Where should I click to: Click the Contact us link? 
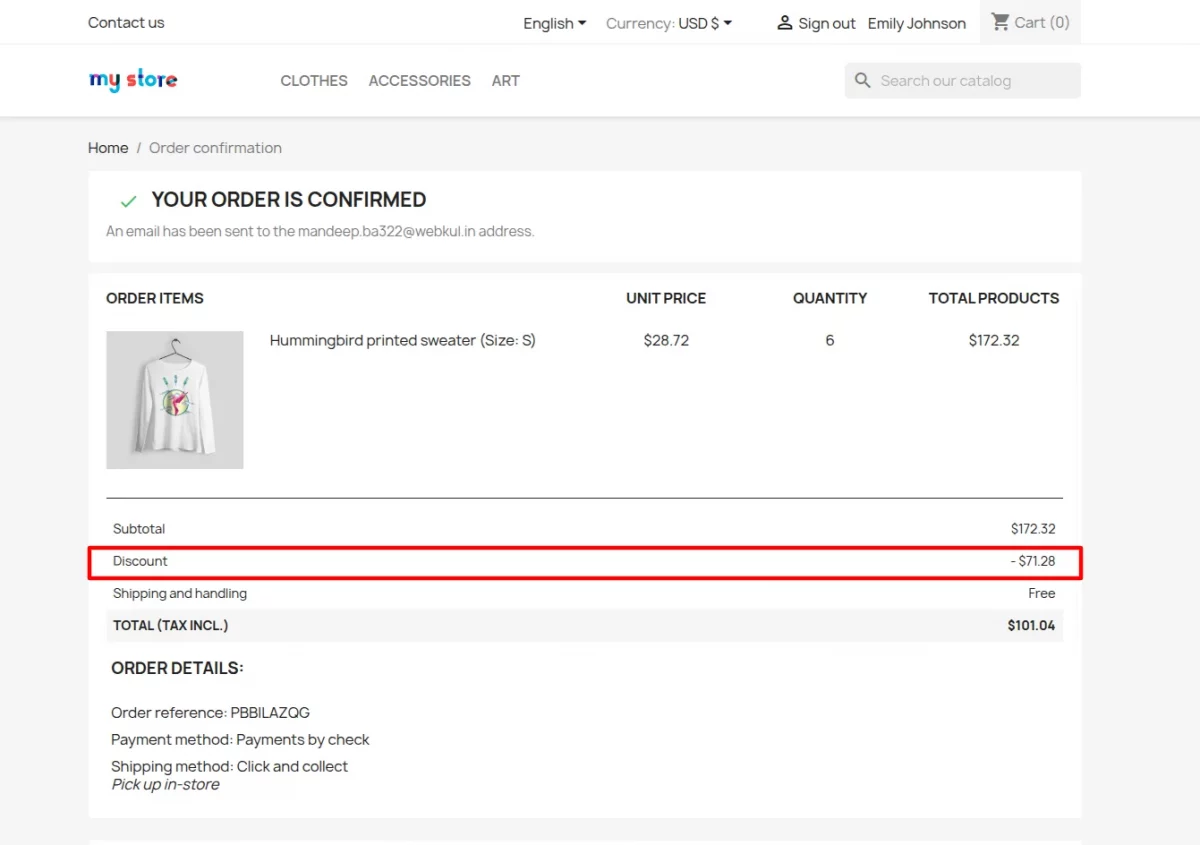pos(125,22)
